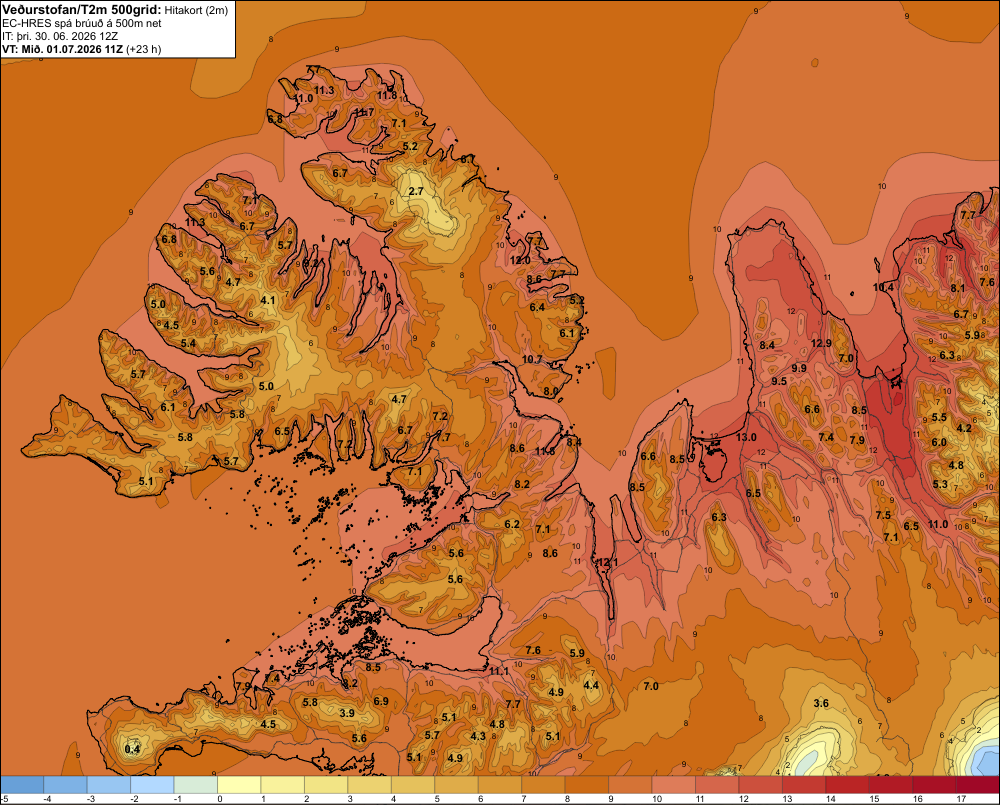Click the 0.4 temperature label on the glacier

point(132,749)
